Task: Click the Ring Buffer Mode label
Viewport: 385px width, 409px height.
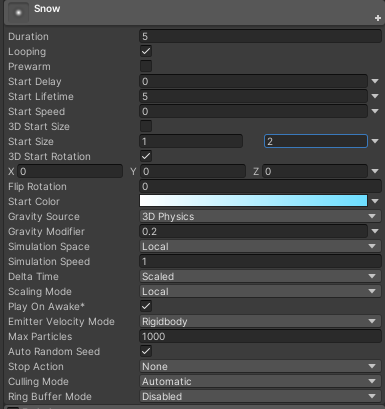Action: click(50, 396)
